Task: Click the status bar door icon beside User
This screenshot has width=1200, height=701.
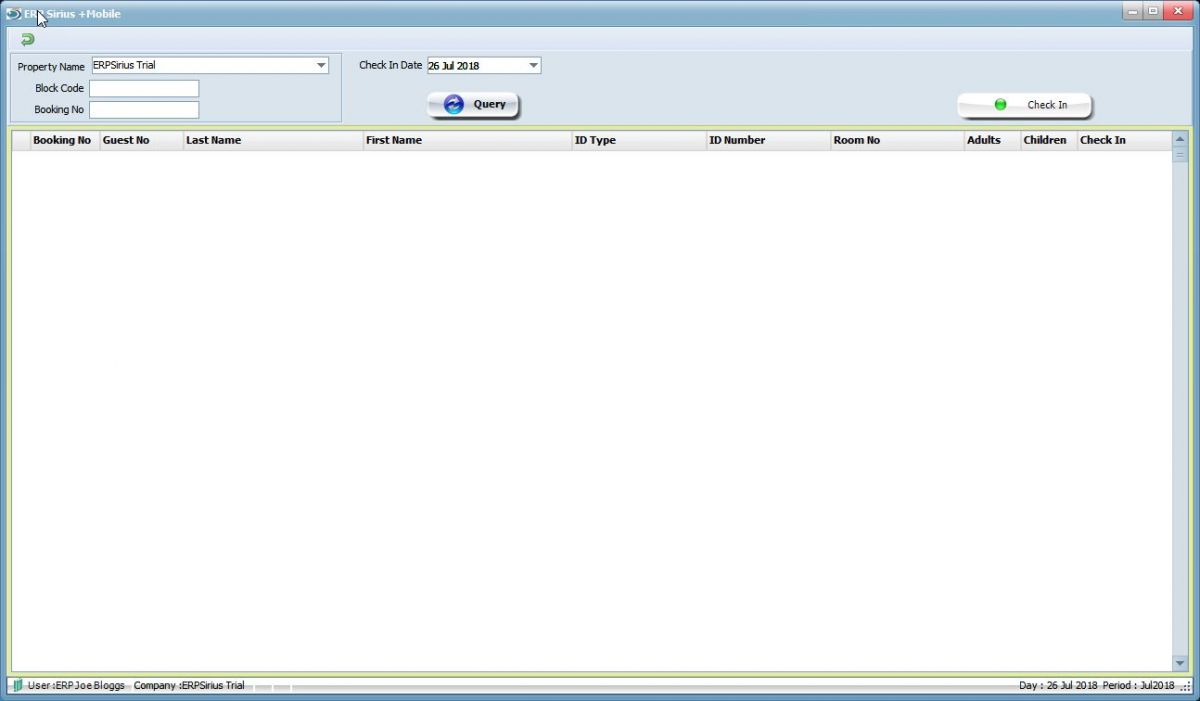Action: (17, 686)
